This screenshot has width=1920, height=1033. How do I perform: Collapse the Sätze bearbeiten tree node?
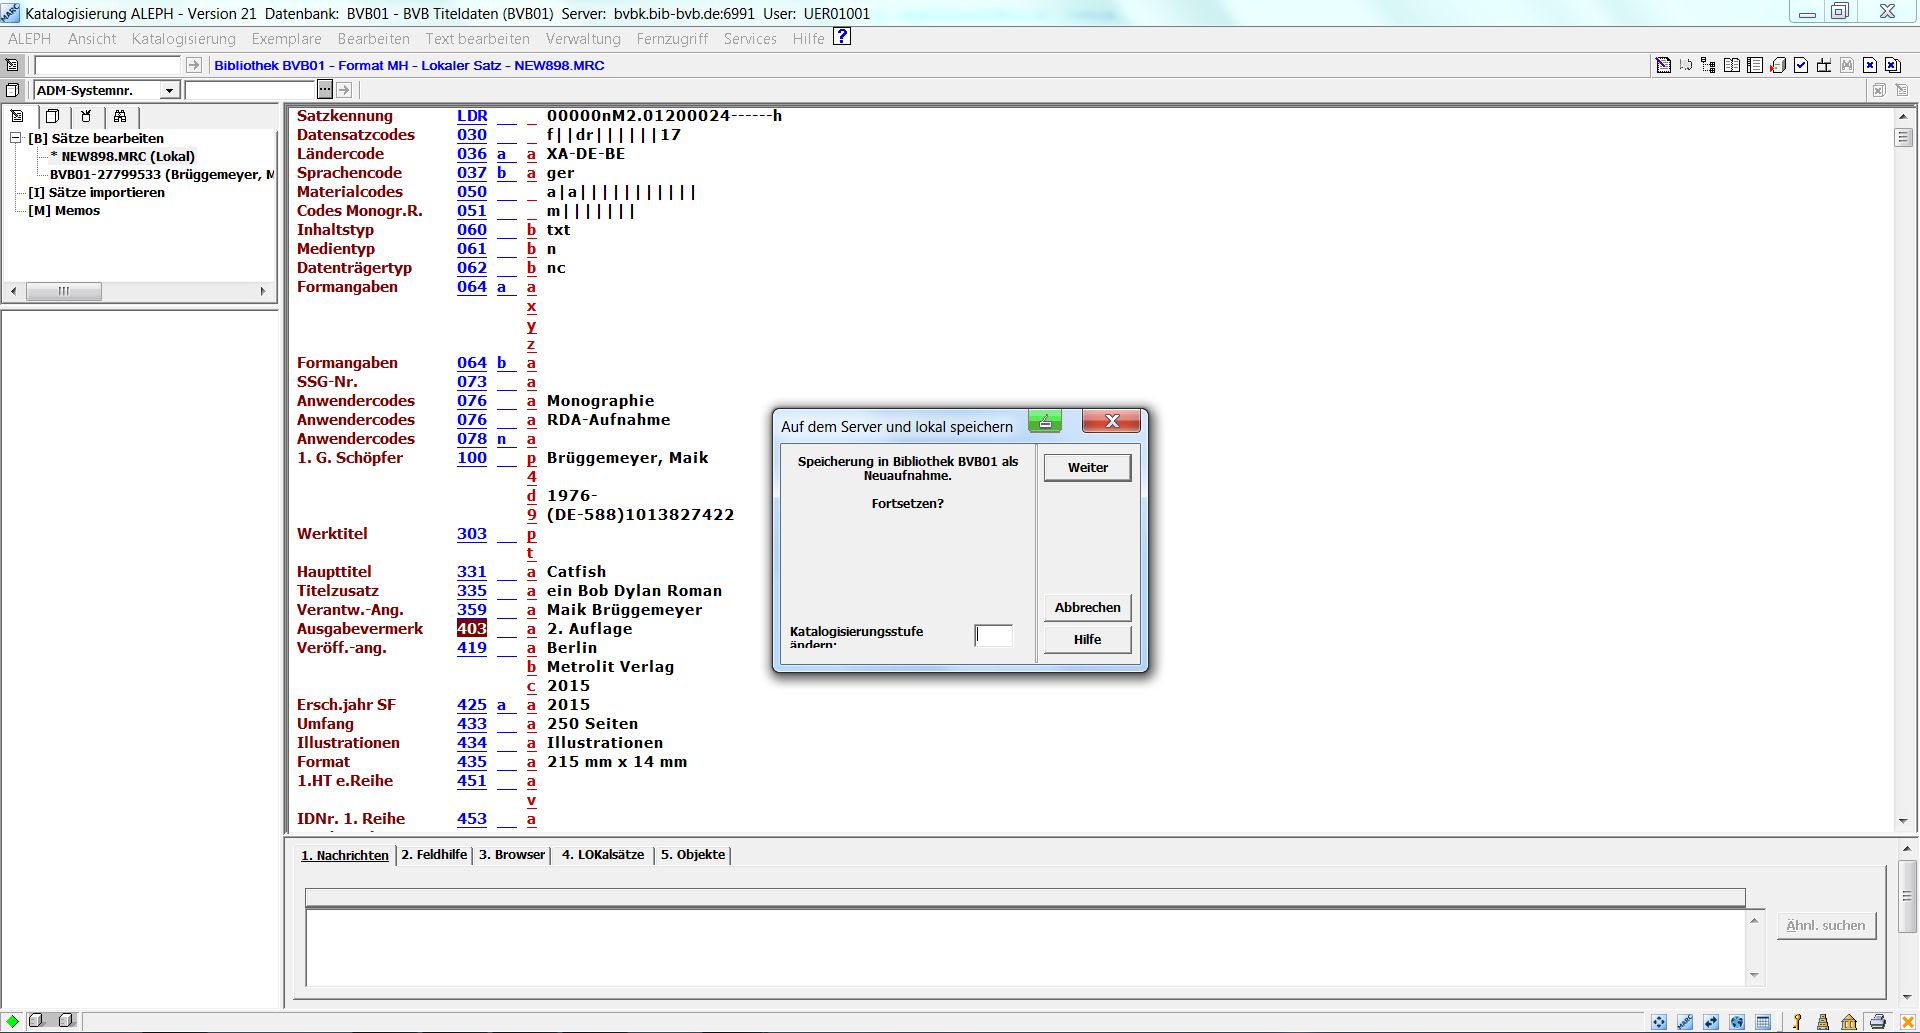tap(16, 138)
